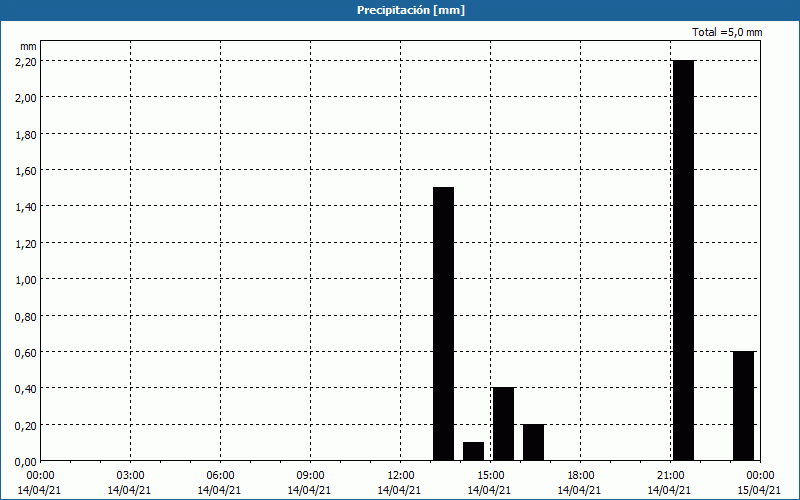Click the 1,00 y-axis label
This screenshot has height=500, width=800.
click(26, 280)
